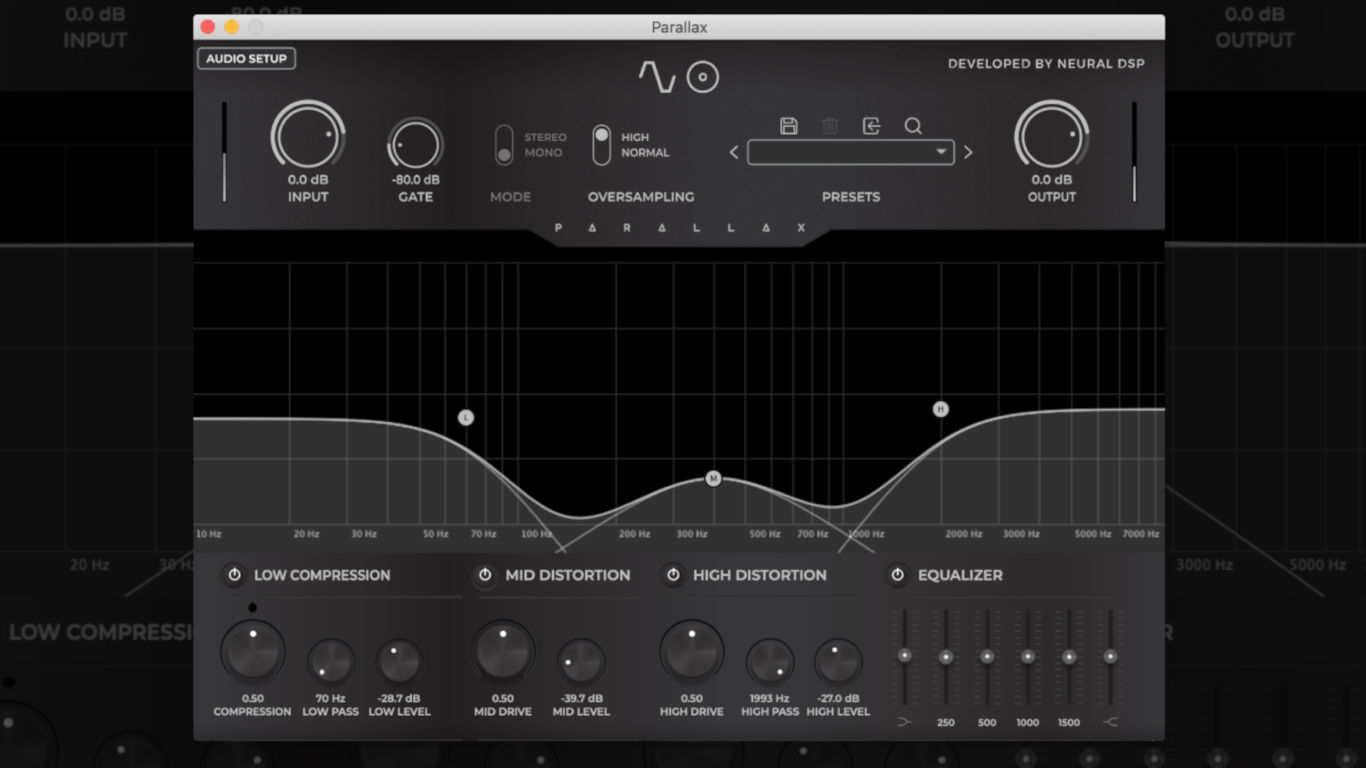Select the L band node on graph
Viewport: 1366px width, 768px height.
click(x=466, y=417)
